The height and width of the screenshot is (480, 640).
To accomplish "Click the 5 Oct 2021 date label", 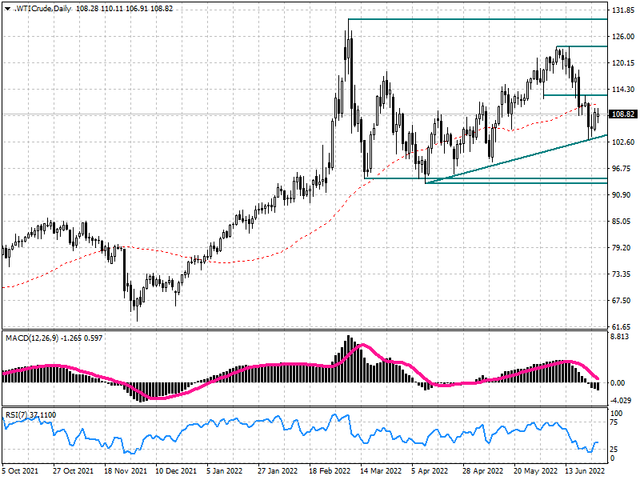I will [x=21, y=469].
